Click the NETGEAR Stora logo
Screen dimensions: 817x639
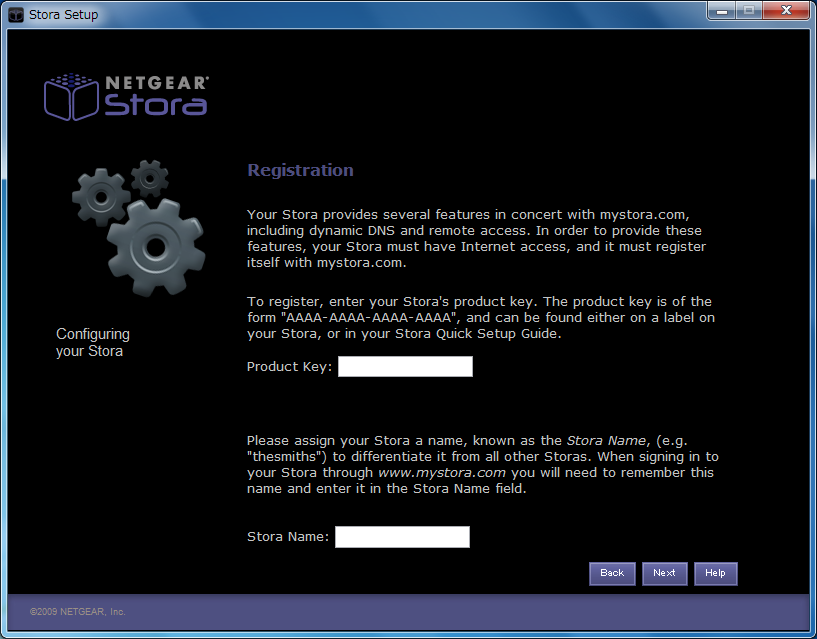click(x=126, y=96)
